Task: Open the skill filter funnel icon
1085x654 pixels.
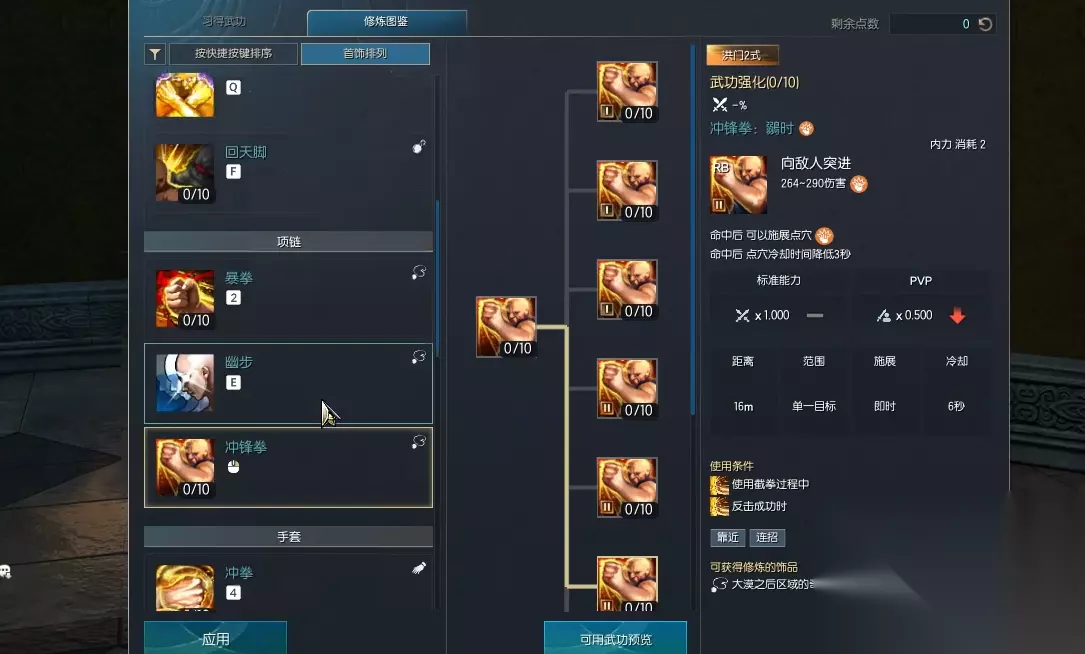Action: point(155,54)
